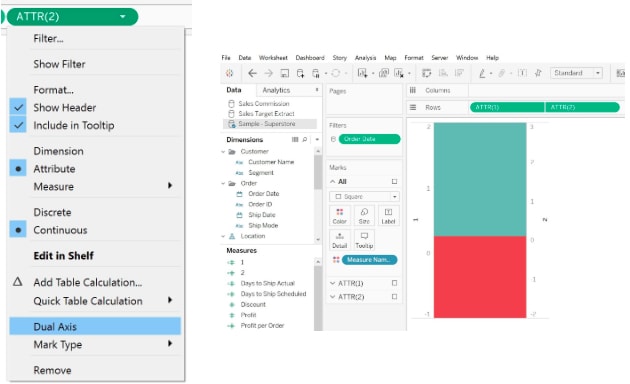Collapse the All section in Marks
The height and width of the screenshot is (384, 630).
pos(333,182)
